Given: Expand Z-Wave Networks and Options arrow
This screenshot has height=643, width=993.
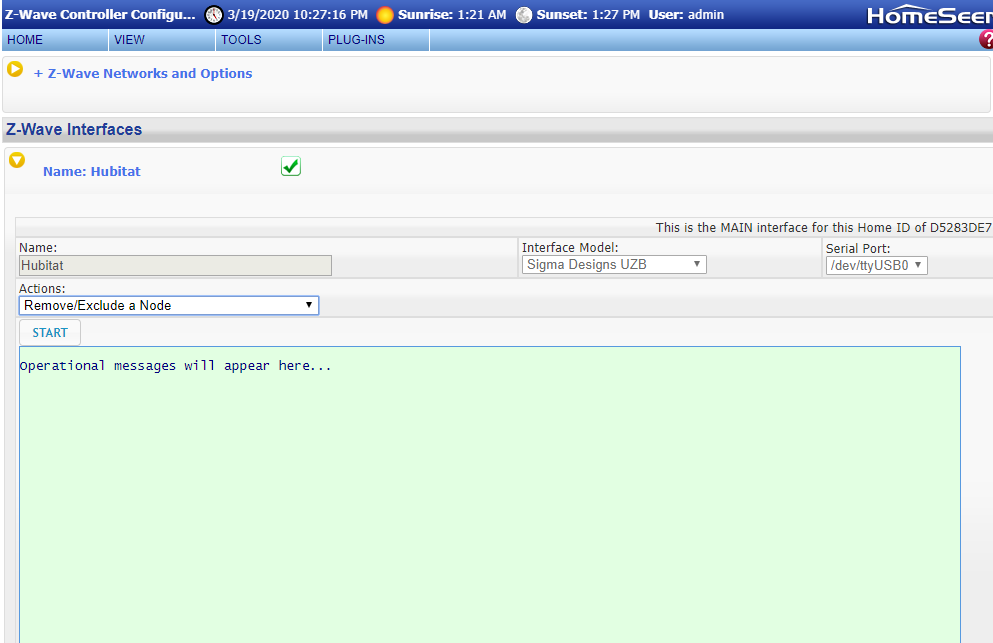Looking at the screenshot, I should click(15, 69).
